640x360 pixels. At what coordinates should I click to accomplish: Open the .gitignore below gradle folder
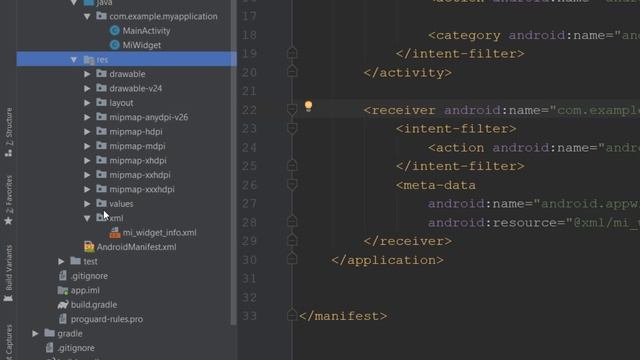point(76,348)
